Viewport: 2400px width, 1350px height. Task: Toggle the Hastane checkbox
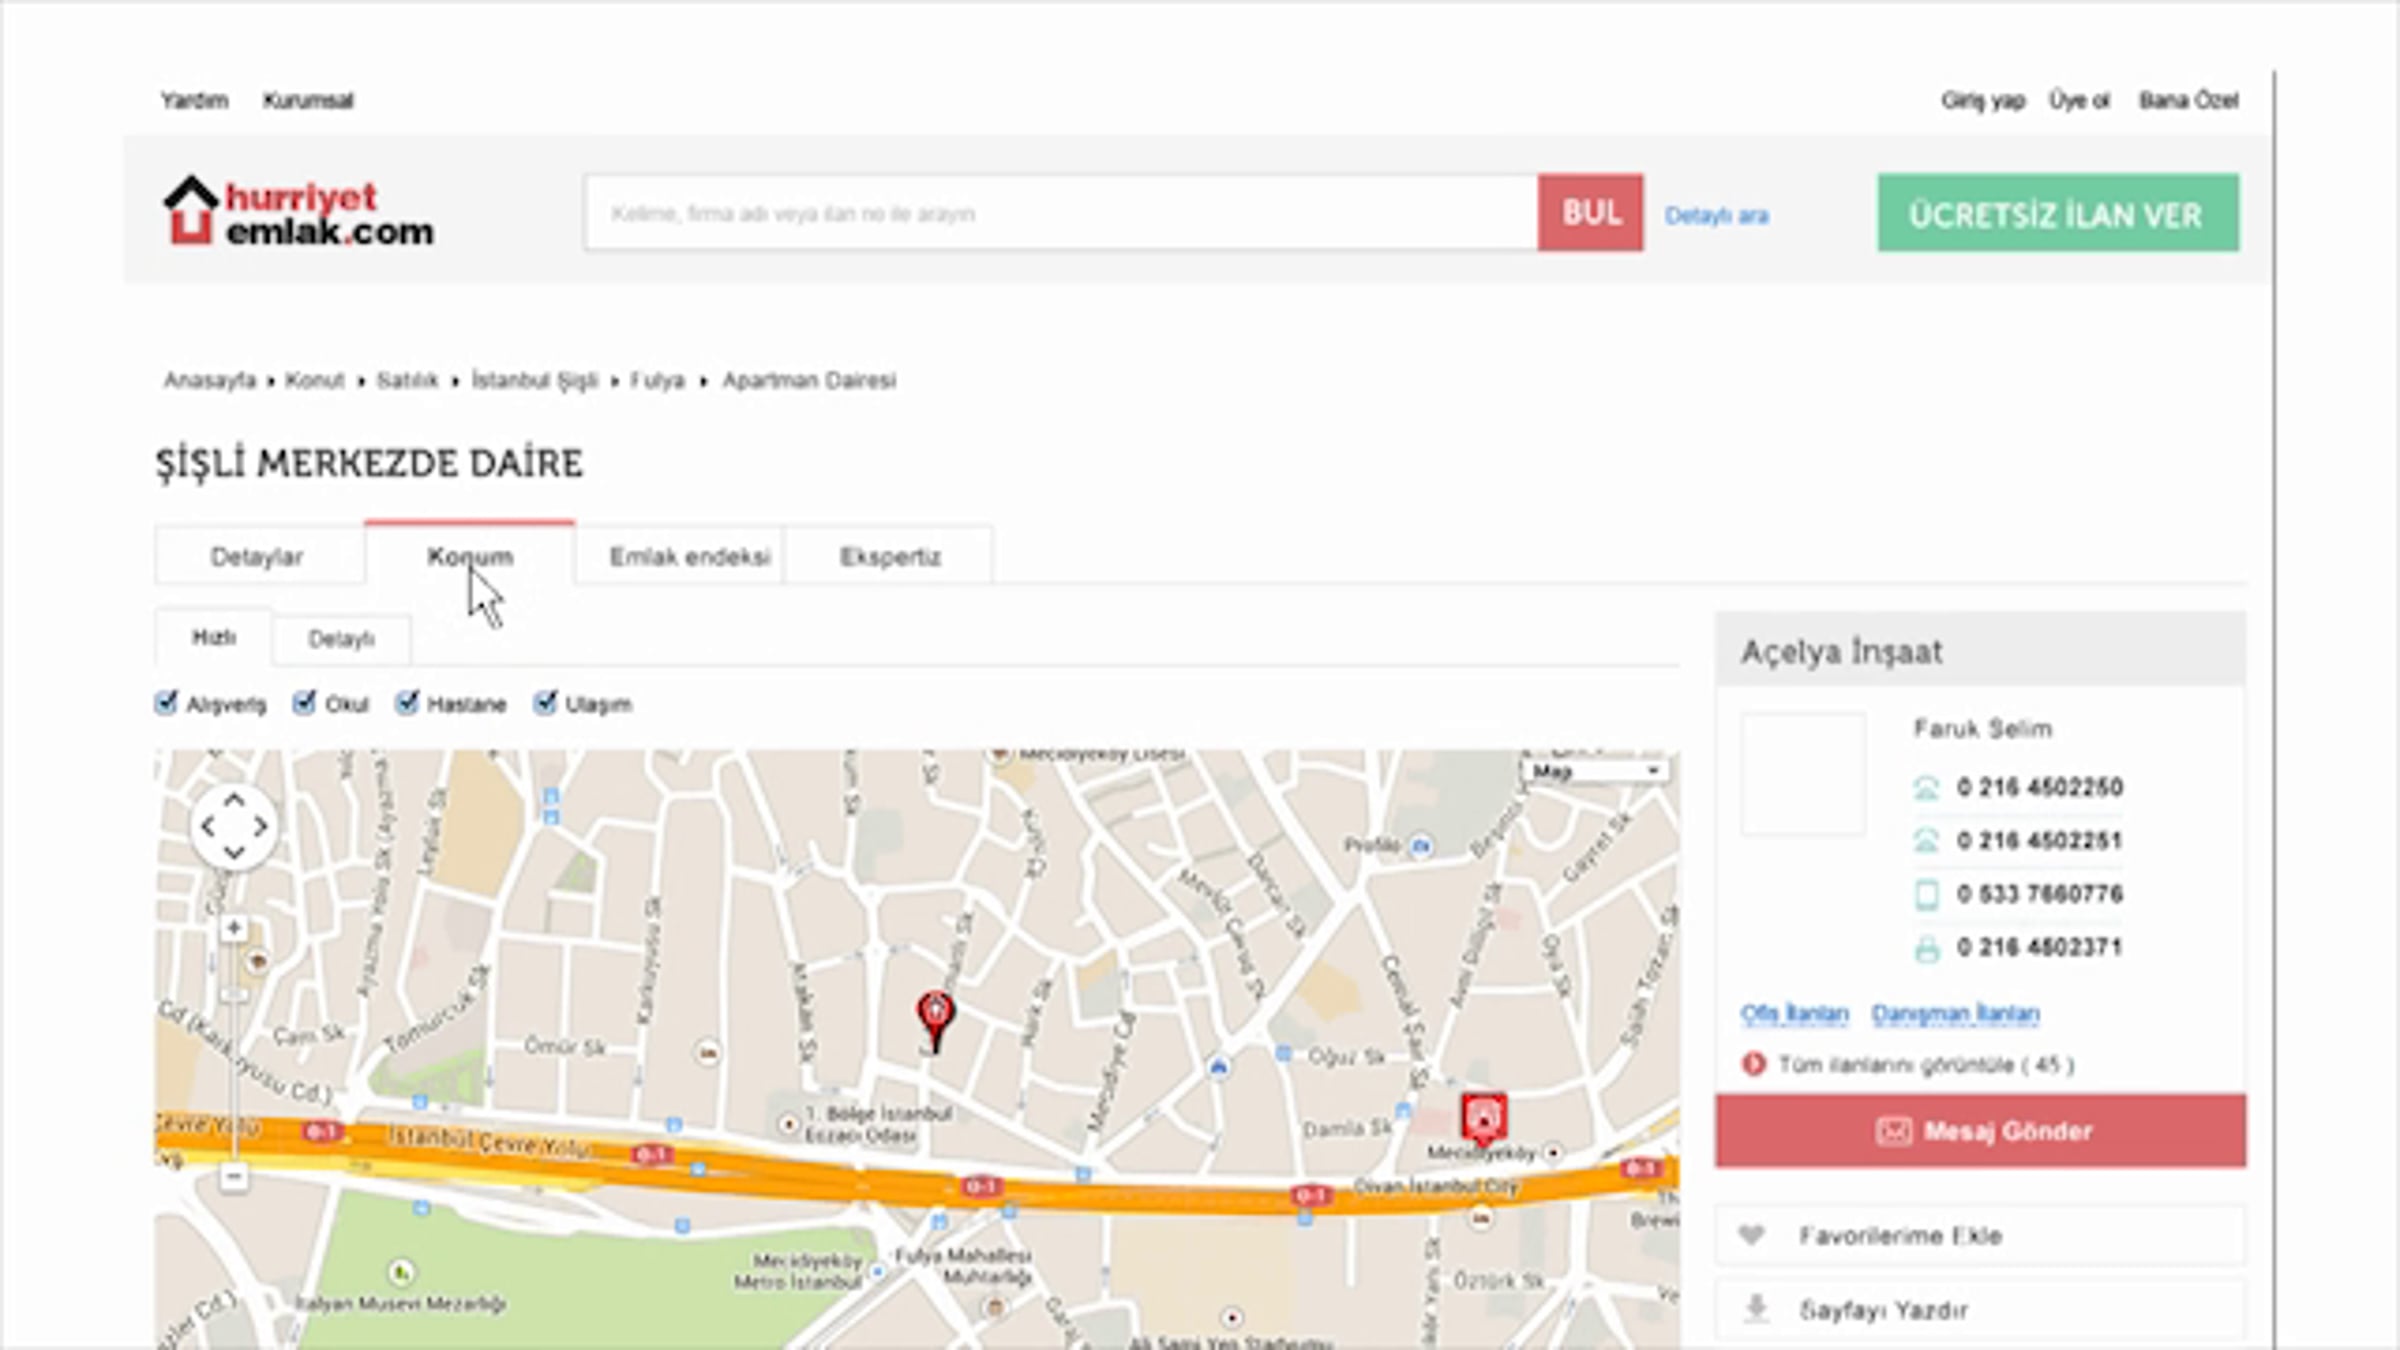pyautogui.click(x=406, y=703)
